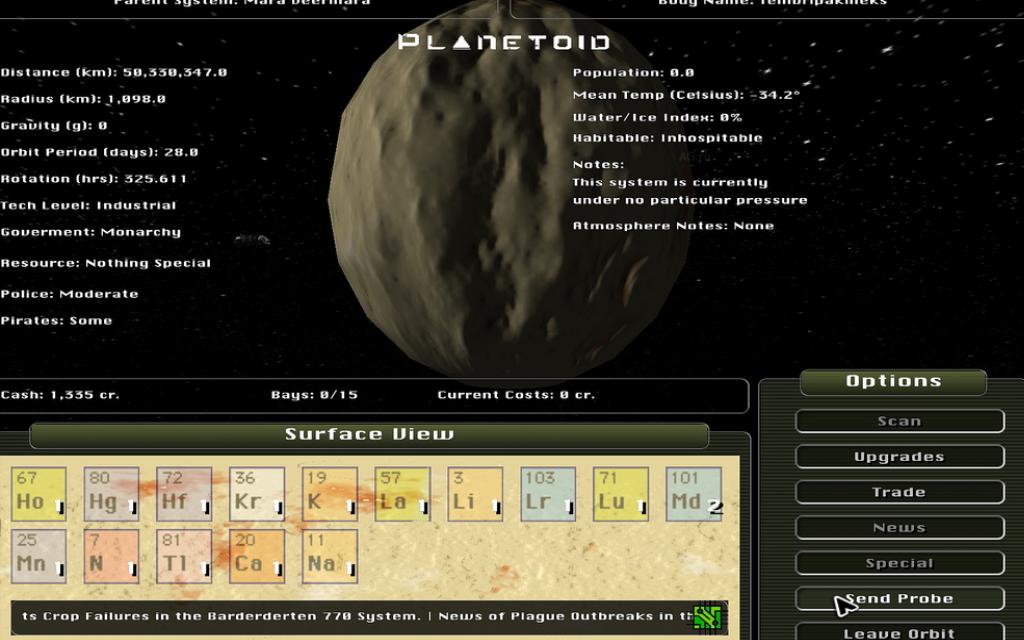Viewport: 1024px width, 640px height.
Task: Pick the Calcium (Ca) element tile
Action: pos(257,556)
